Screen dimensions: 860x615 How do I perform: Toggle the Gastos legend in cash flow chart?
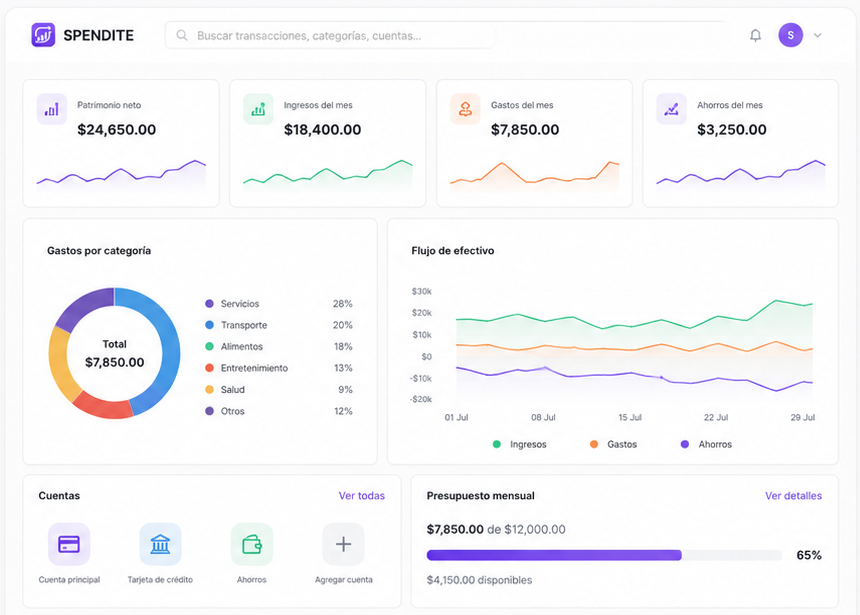pyautogui.click(x=613, y=444)
